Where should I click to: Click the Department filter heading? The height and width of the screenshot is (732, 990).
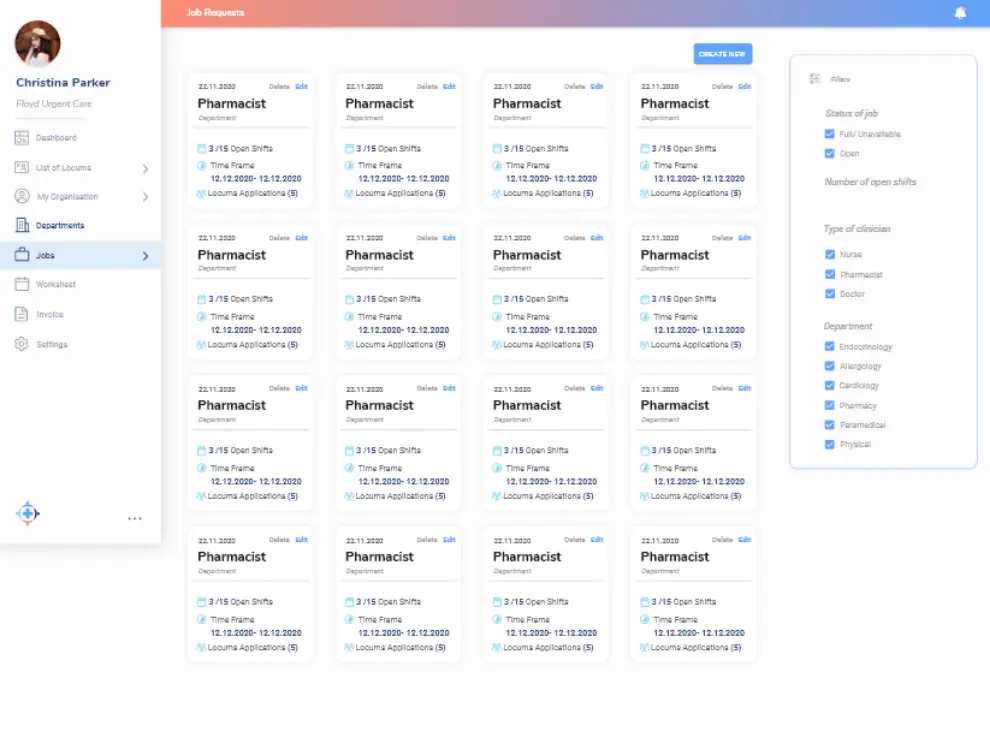point(848,327)
